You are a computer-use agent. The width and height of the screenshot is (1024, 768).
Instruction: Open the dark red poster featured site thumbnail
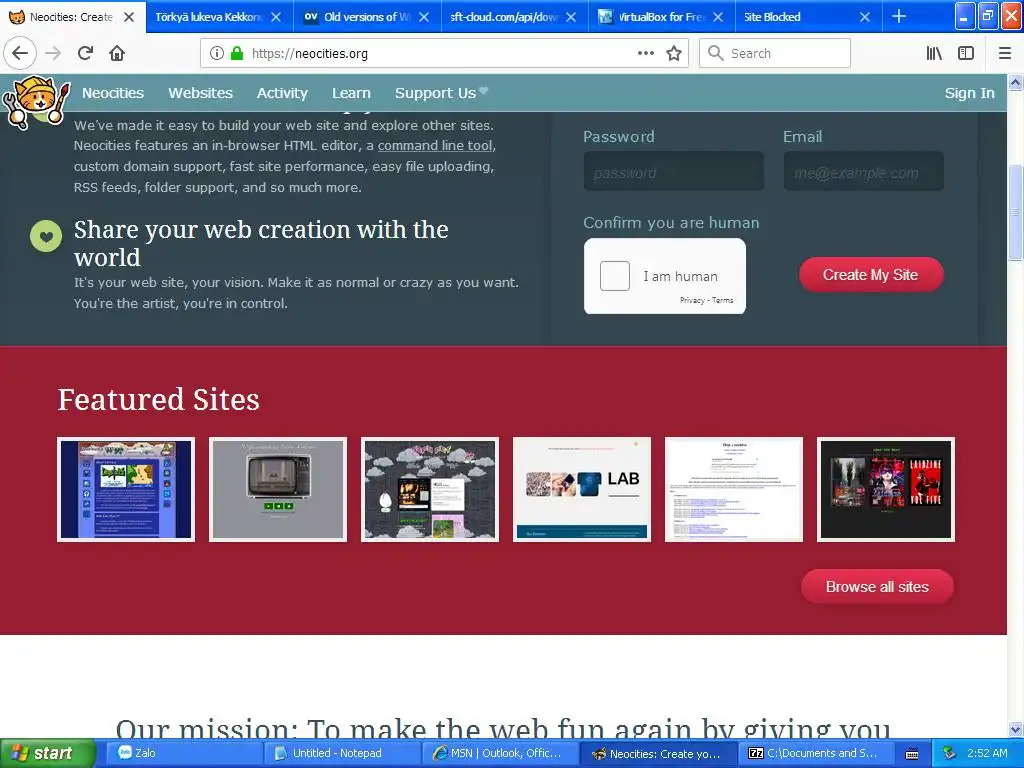pos(886,489)
